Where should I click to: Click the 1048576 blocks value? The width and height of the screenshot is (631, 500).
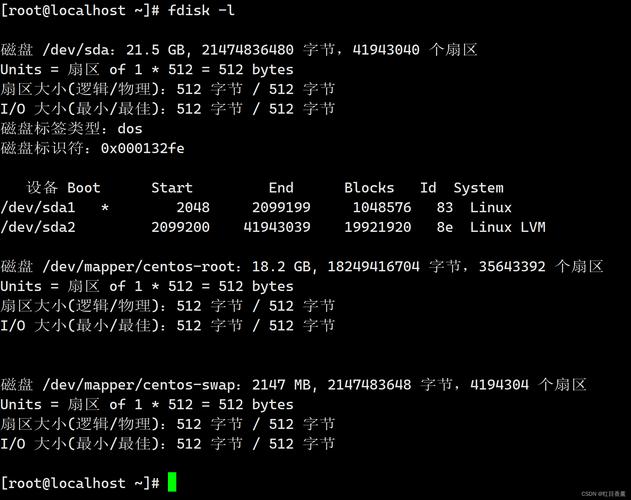(x=382, y=207)
